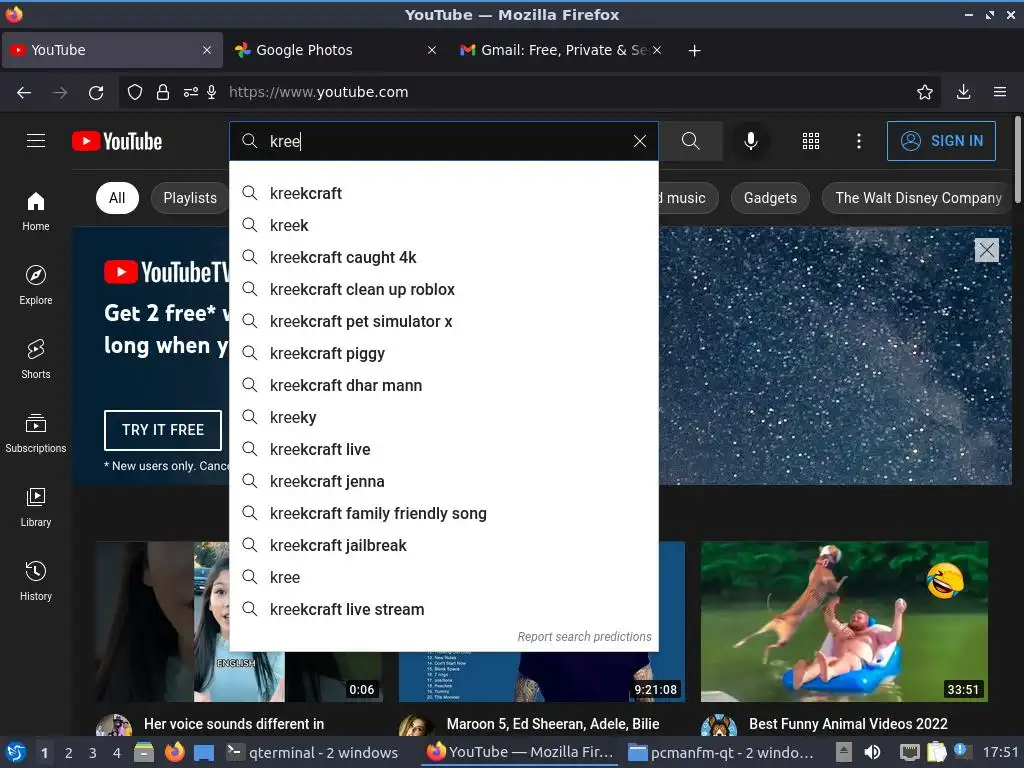
Task: Open Firefox downloads panel
Action: tap(963, 92)
